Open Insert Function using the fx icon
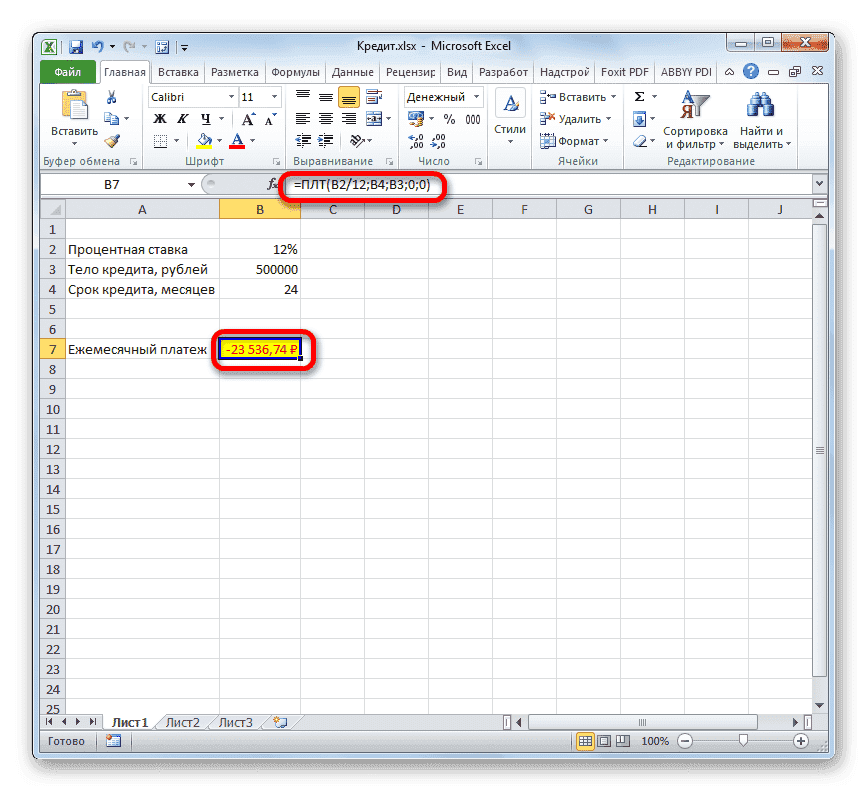 pos(271,184)
